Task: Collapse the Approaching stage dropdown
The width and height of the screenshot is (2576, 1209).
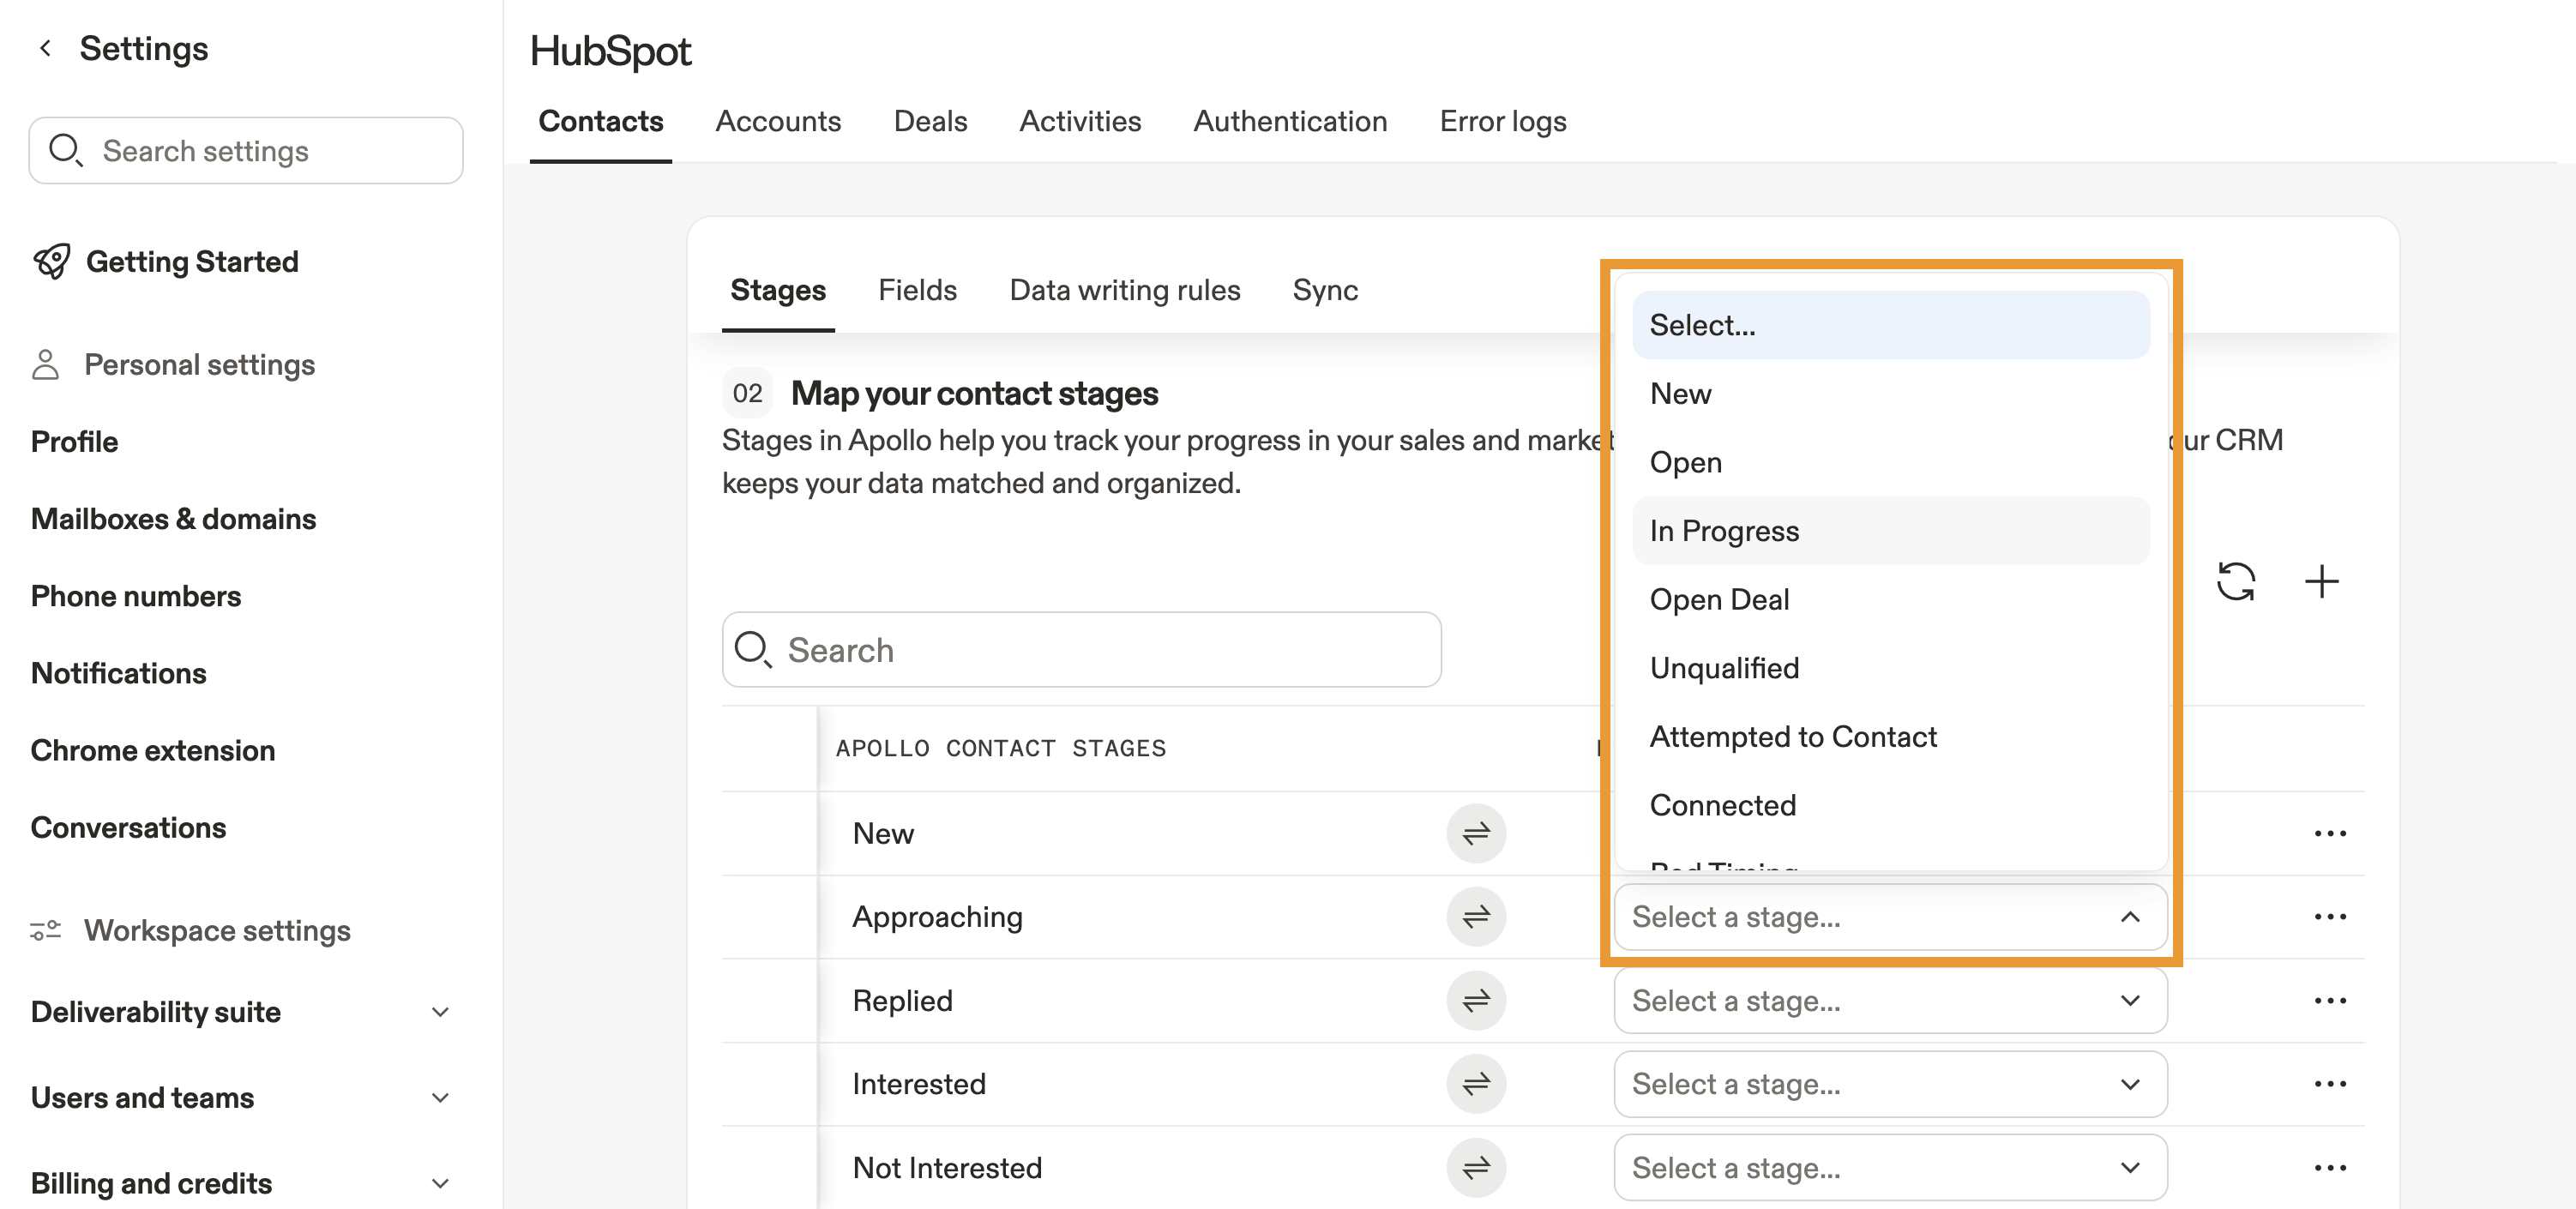Action: pyautogui.click(x=2130, y=916)
